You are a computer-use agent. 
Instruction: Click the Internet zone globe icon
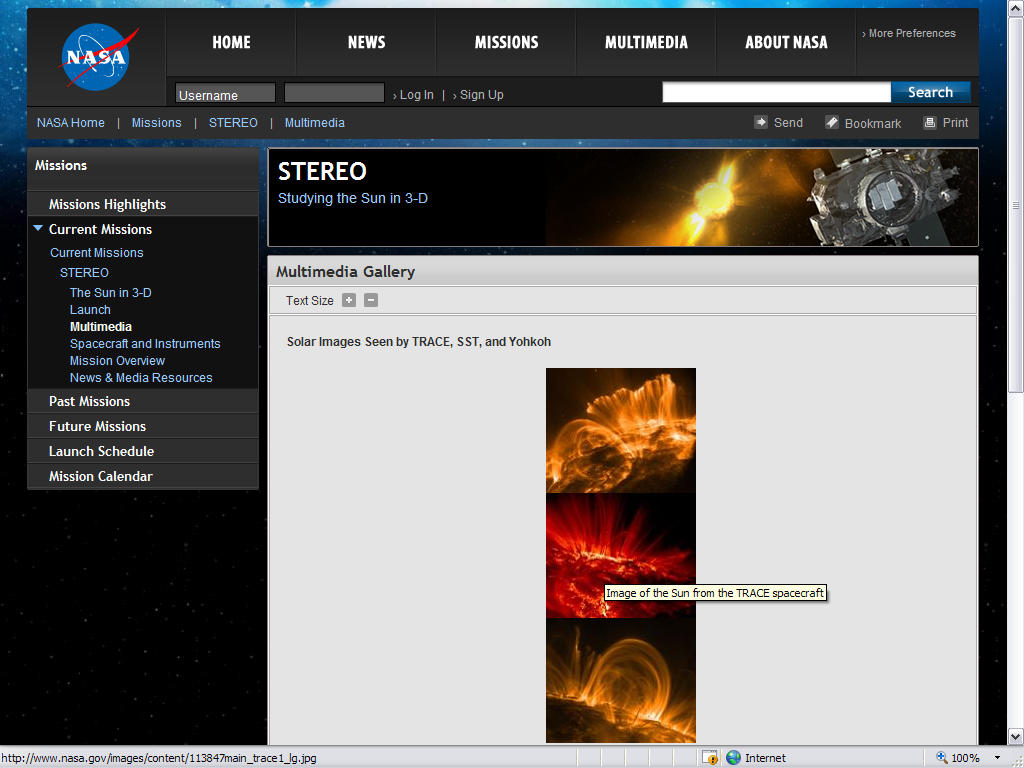(733, 758)
